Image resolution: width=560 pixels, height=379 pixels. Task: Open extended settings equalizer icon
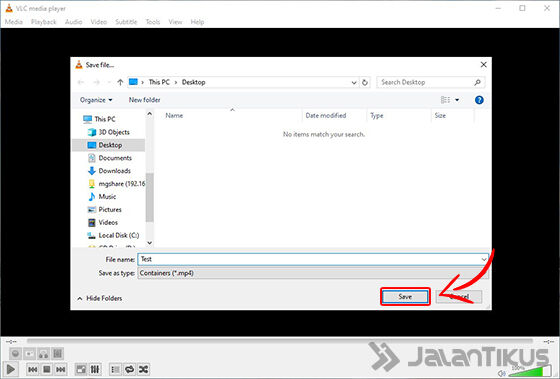pos(95,369)
